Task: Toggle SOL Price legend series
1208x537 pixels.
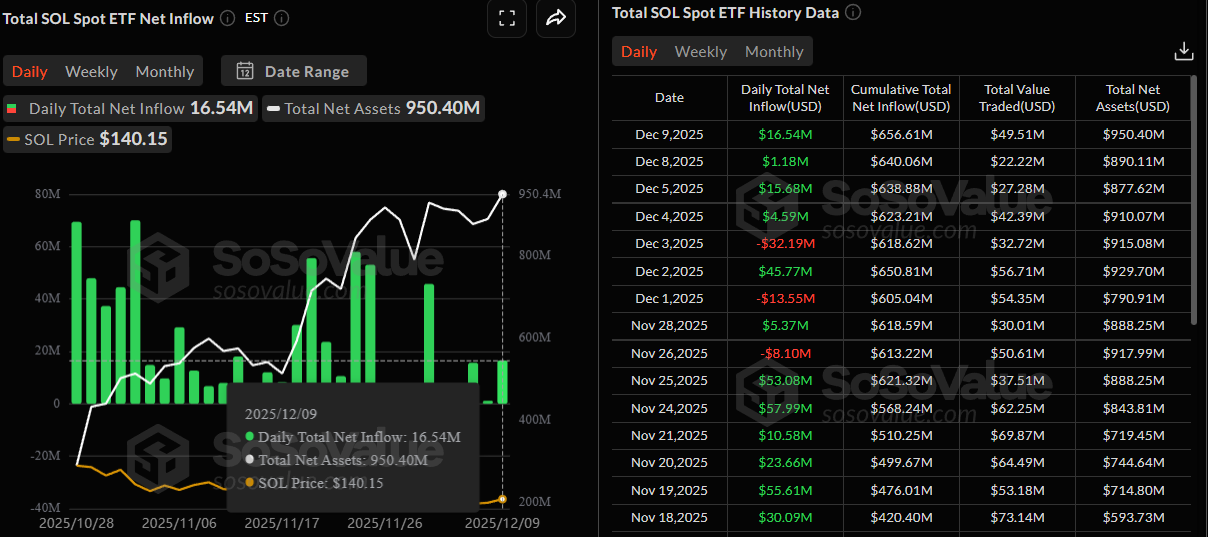Action: point(86,139)
